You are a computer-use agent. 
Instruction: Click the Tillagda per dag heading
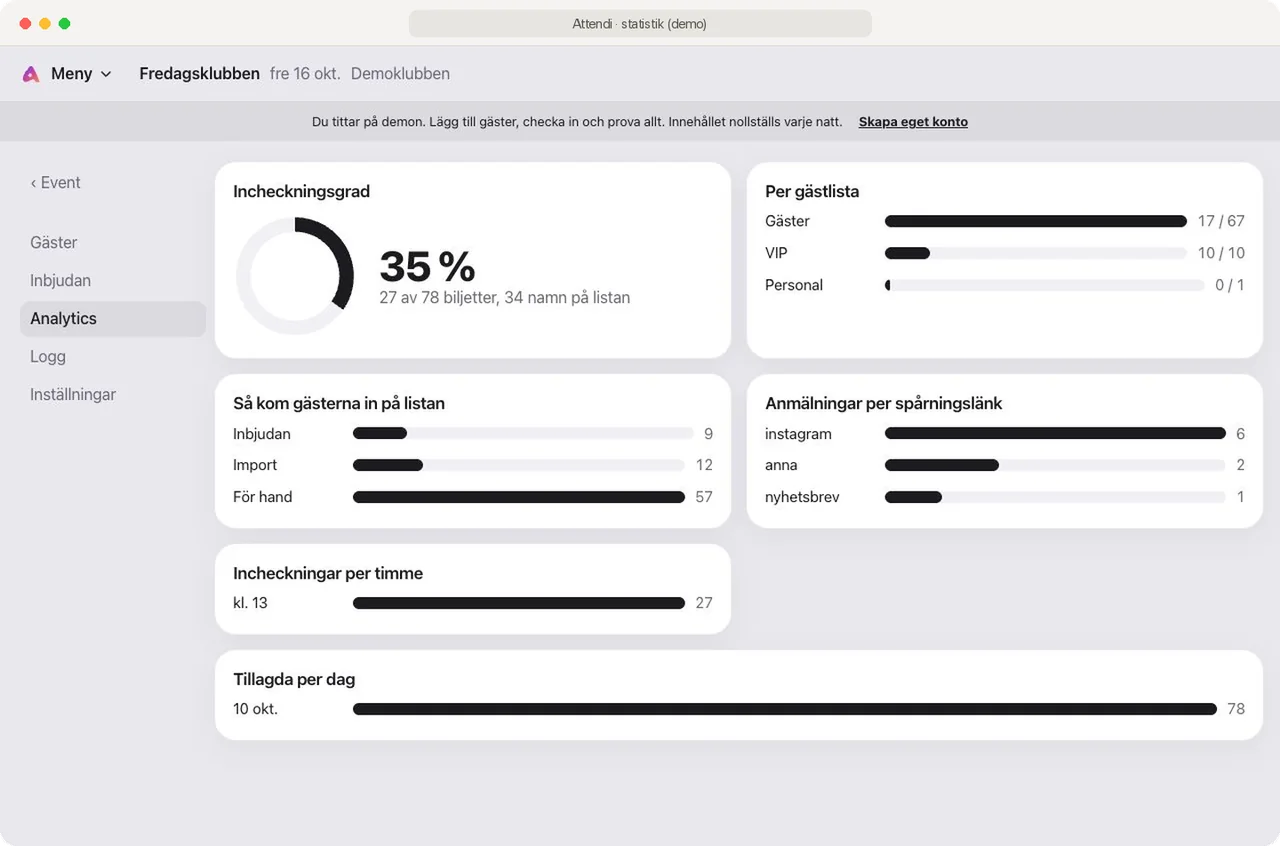click(x=294, y=679)
